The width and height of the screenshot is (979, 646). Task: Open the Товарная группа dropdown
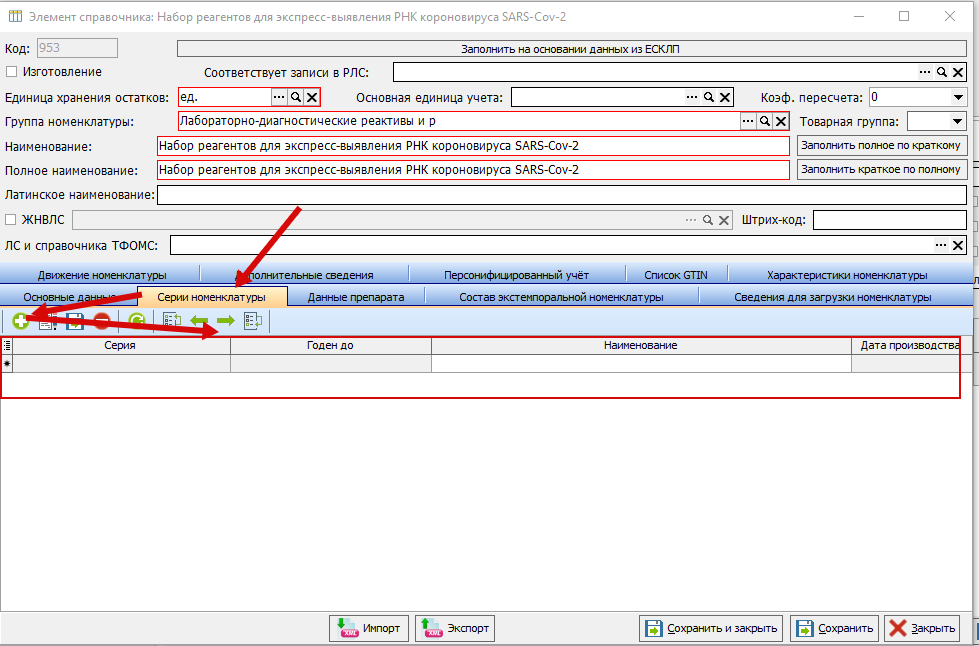tap(958, 121)
